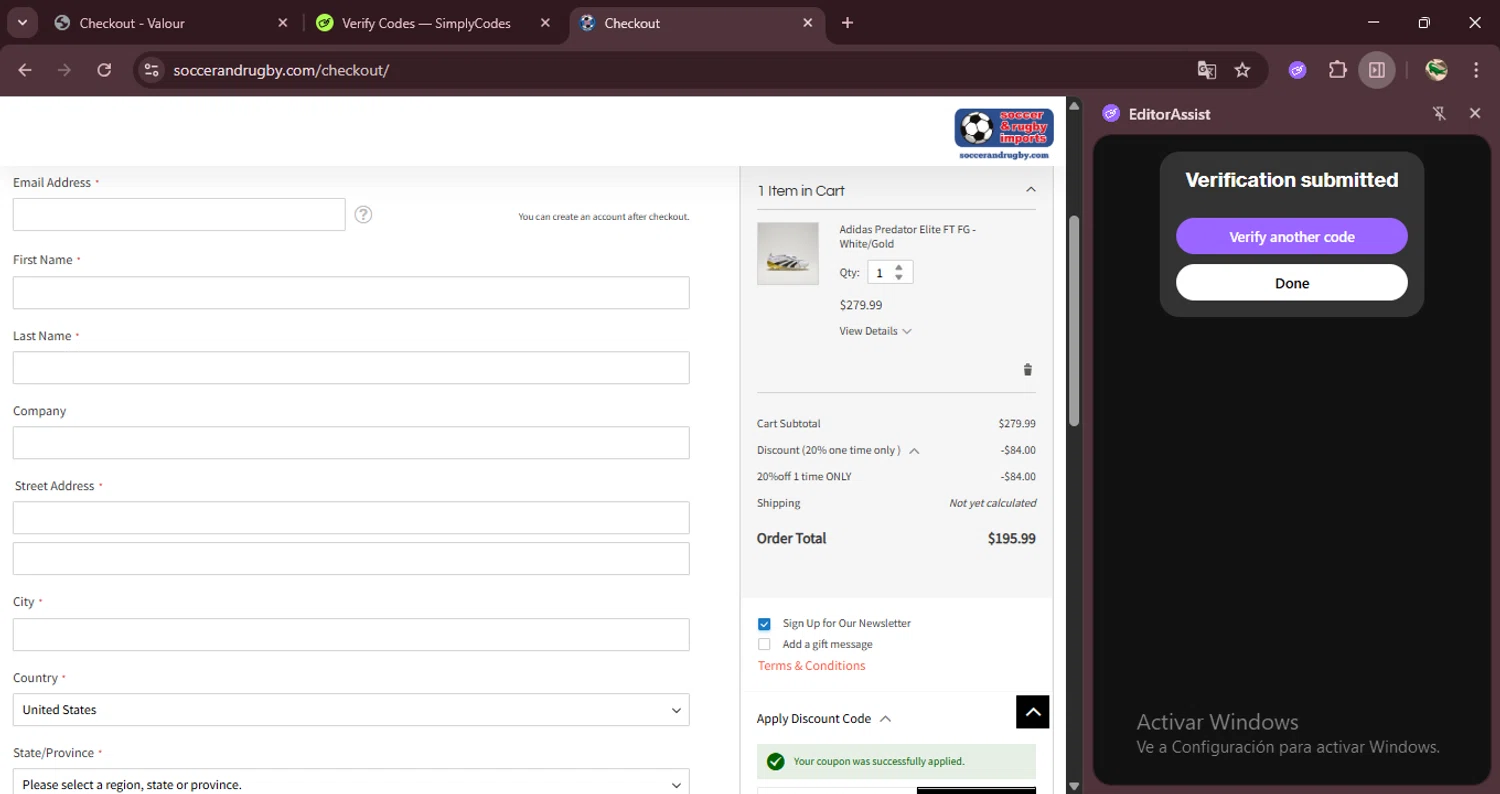Image resolution: width=1500 pixels, height=794 pixels.
Task: Collapse the Discount 20% one time only row
Action: (x=914, y=451)
